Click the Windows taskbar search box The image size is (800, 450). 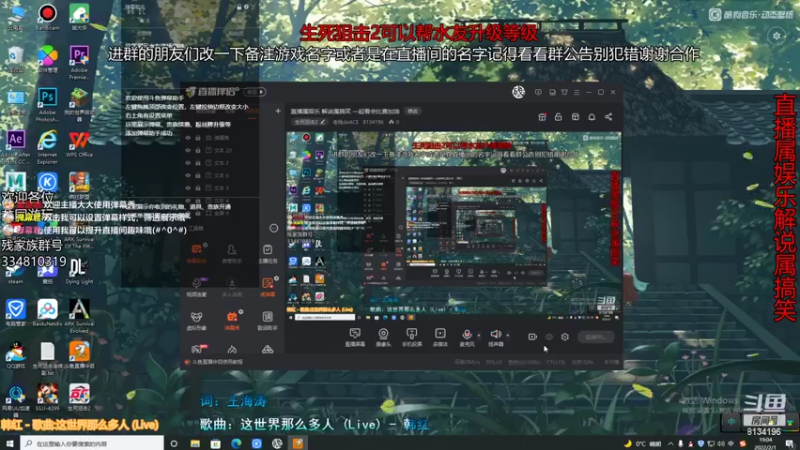[92, 443]
